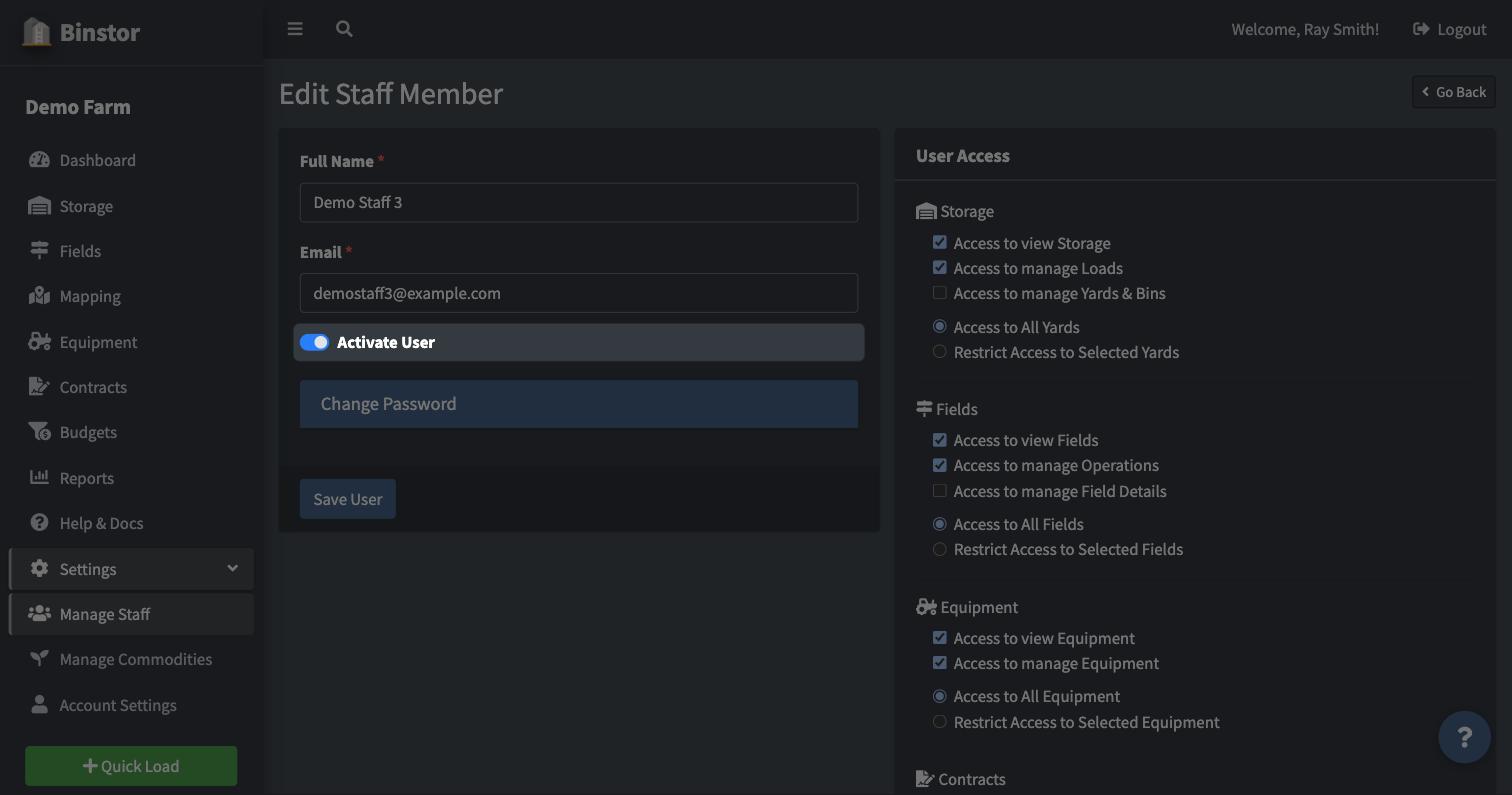Click the Binstor building logo icon
This screenshot has height=795, width=1512.
tap(36, 32)
